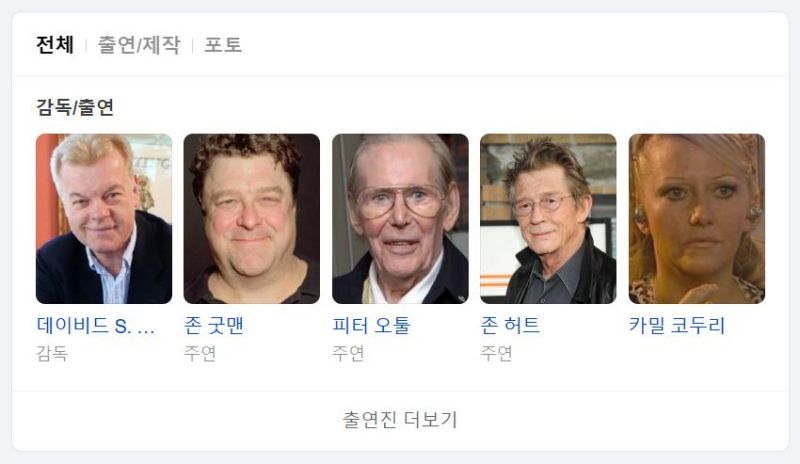This screenshot has width=800, height=464.
Task: View the 카밀 코두리 portrait thumbnail
Action: (x=697, y=218)
